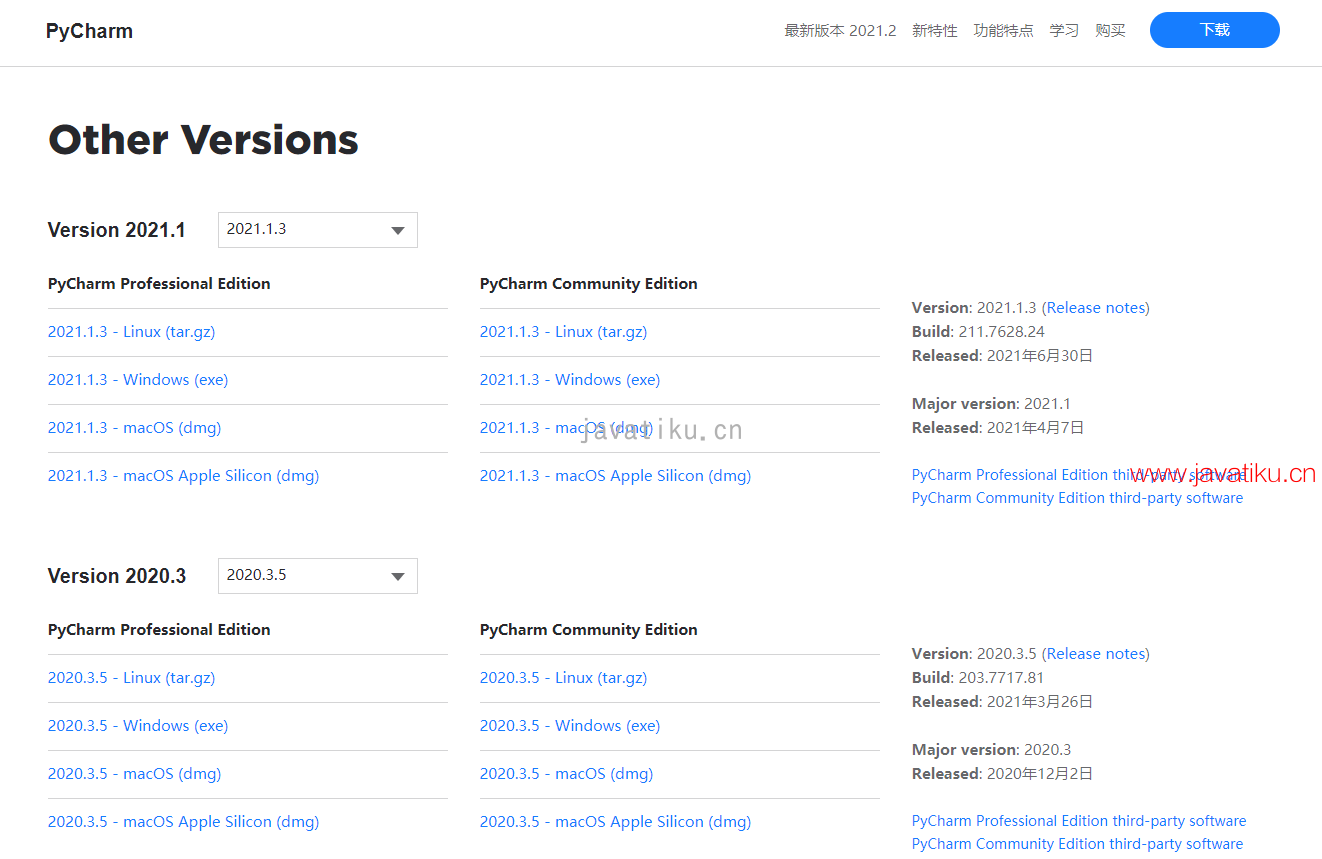
Task: Click the PyCharm logo in header
Action: tap(89, 31)
